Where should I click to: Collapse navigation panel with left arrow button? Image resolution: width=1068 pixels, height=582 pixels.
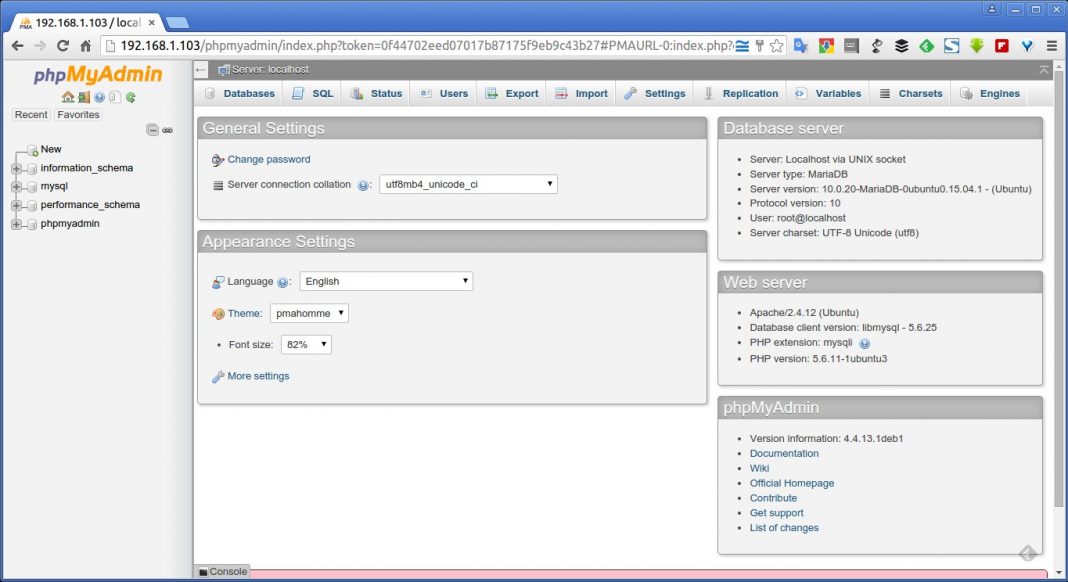point(200,70)
